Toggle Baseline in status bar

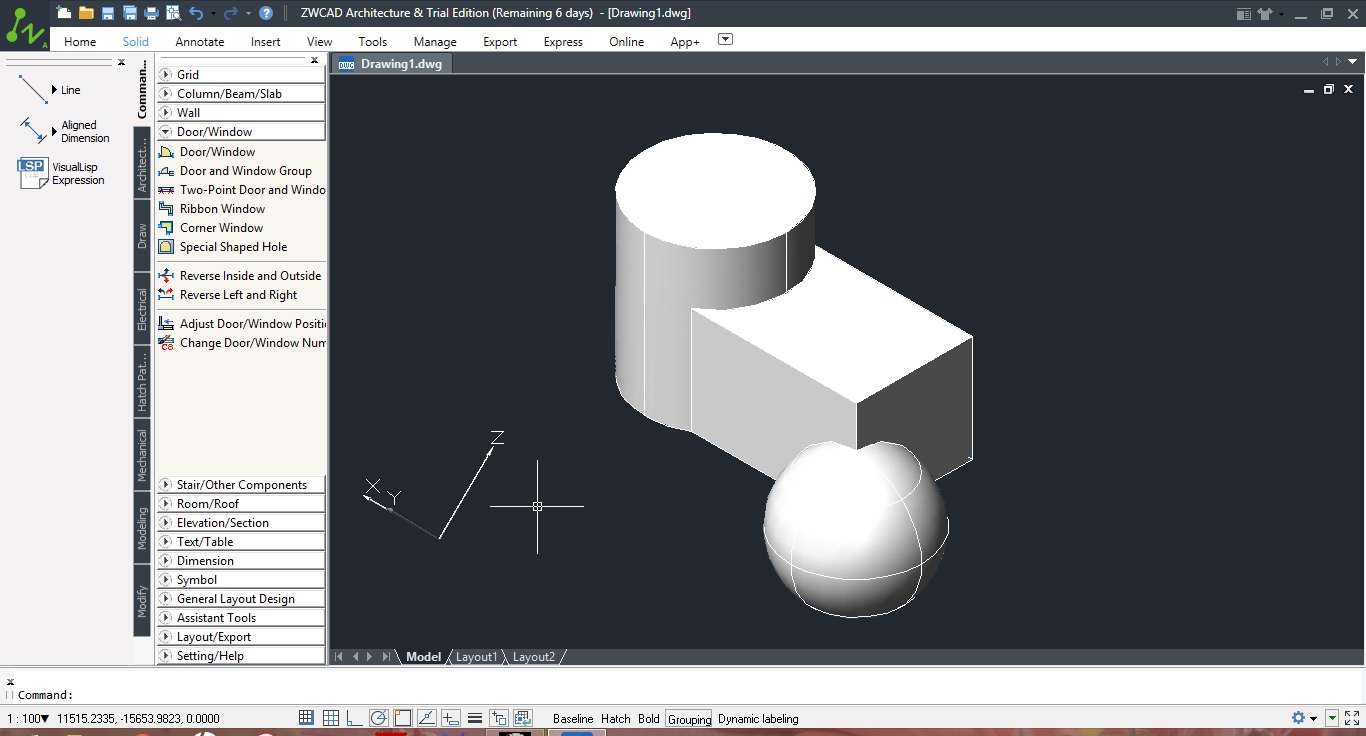pyautogui.click(x=573, y=719)
